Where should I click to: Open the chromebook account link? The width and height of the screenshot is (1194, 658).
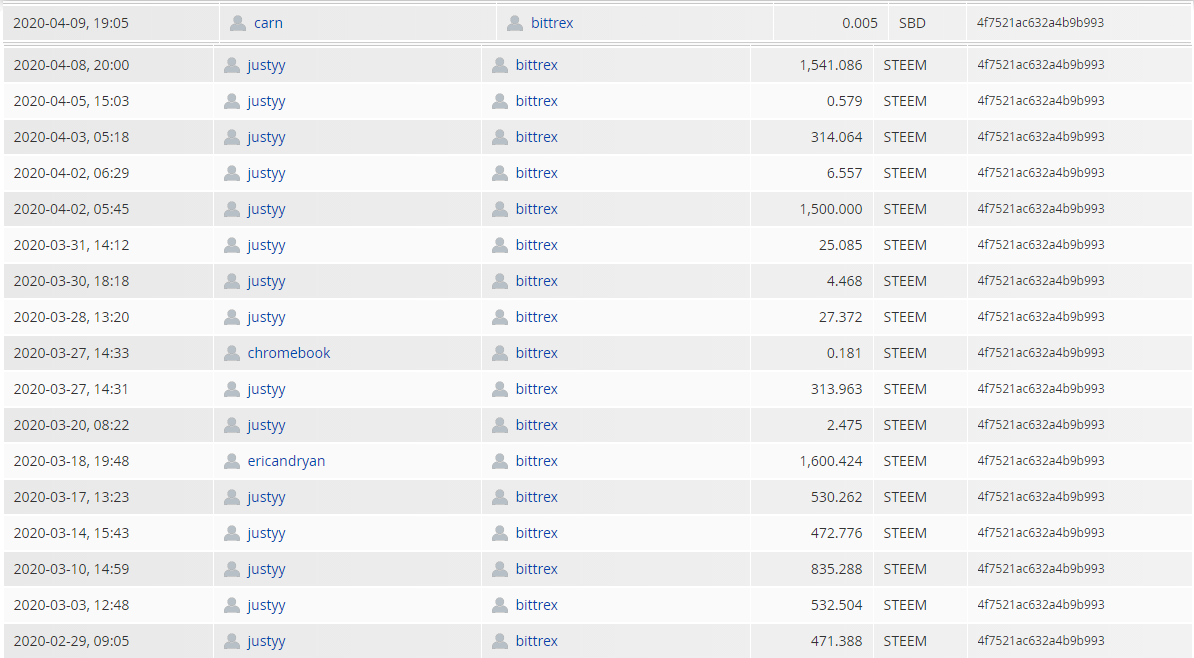(289, 353)
